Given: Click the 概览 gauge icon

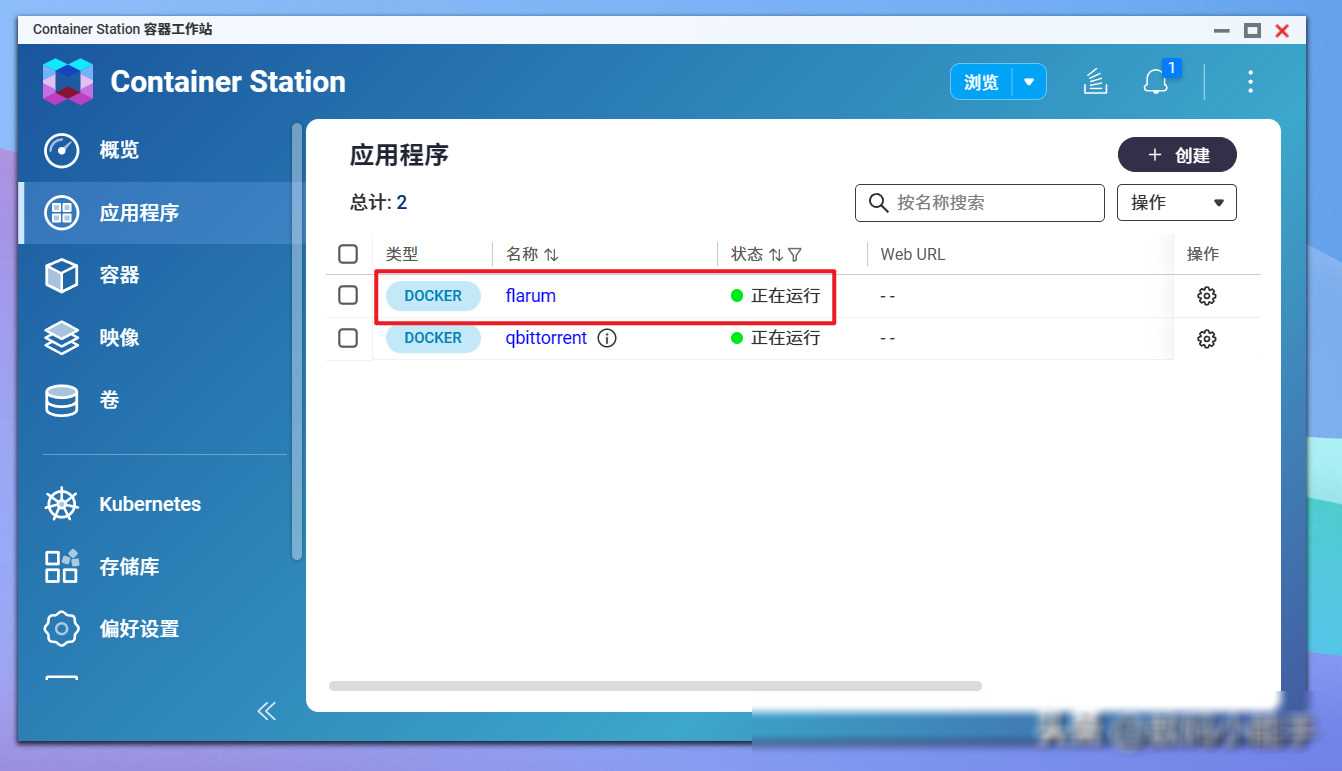Looking at the screenshot, I should point(62,151).
